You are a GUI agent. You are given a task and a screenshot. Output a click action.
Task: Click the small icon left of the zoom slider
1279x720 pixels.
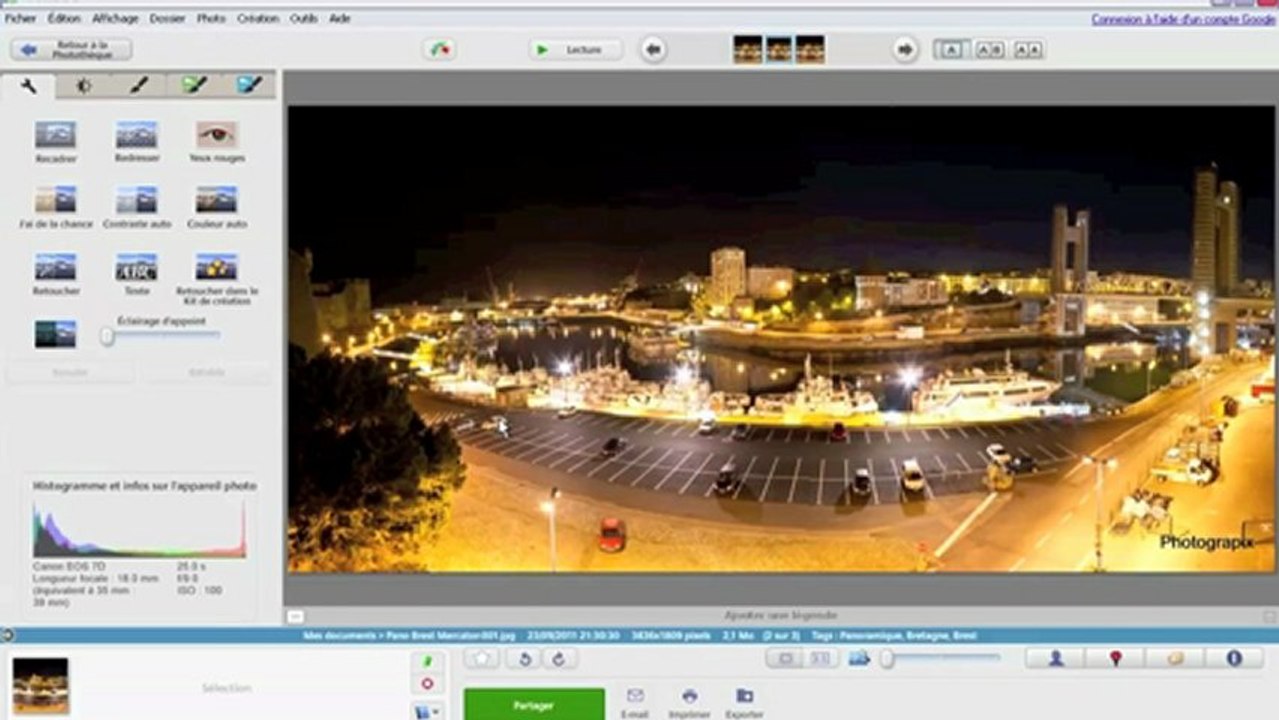tap(858, 658)
